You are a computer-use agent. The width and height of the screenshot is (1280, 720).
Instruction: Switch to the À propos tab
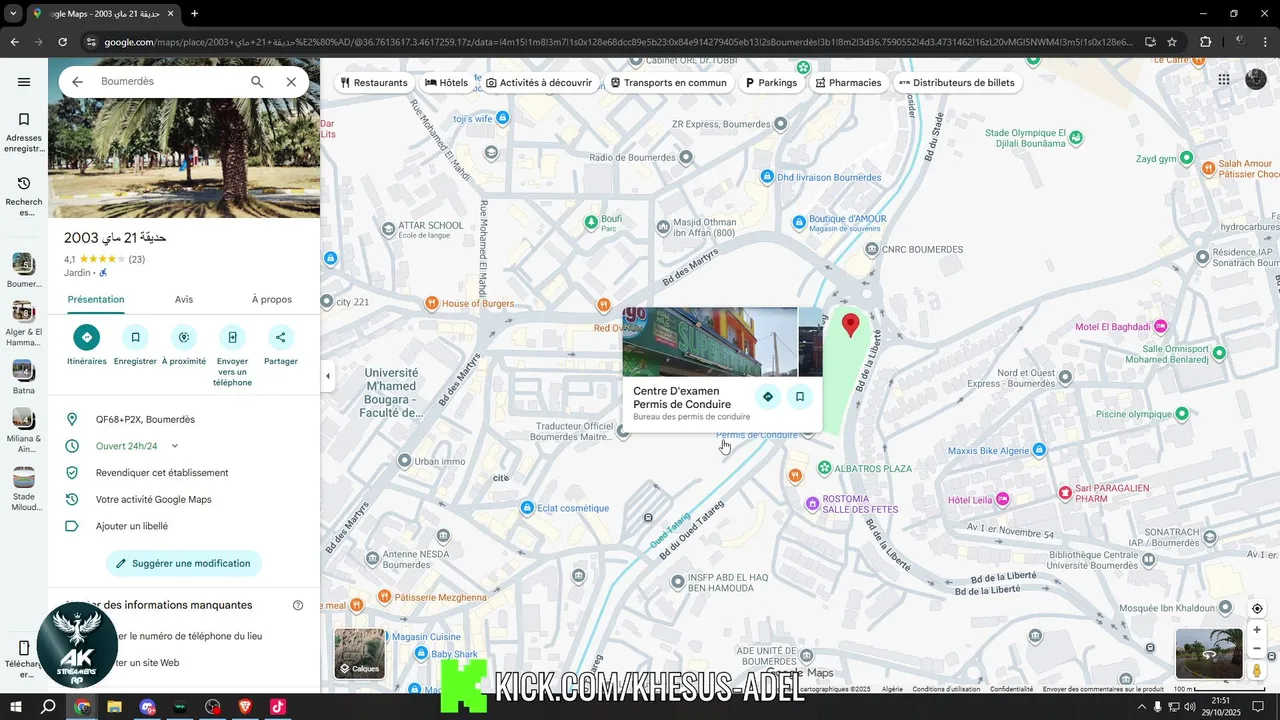272,299
